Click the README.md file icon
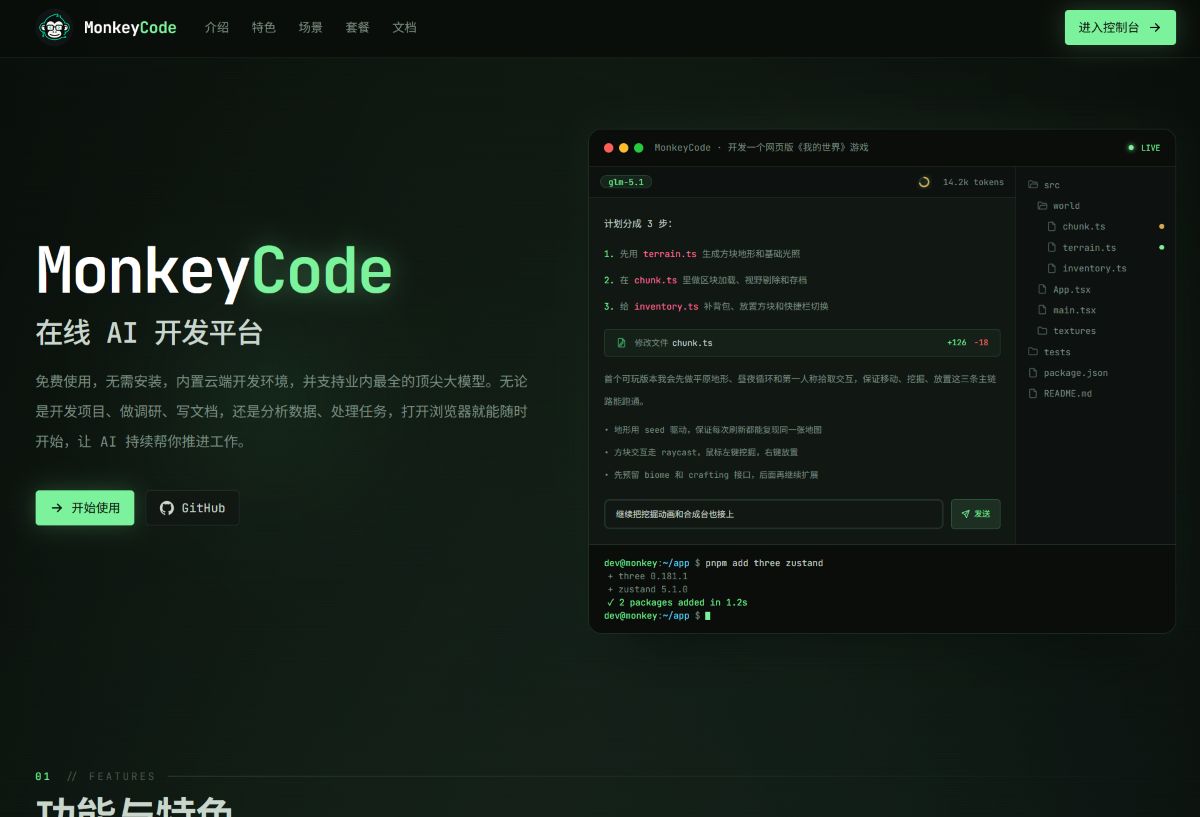This screenshot has width=1200, height=817. tap(1033, 394)
